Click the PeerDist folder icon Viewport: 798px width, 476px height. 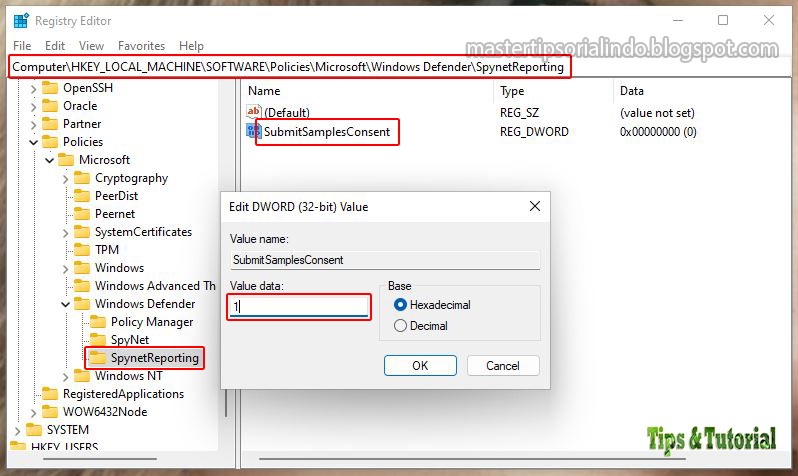[81, 195]
